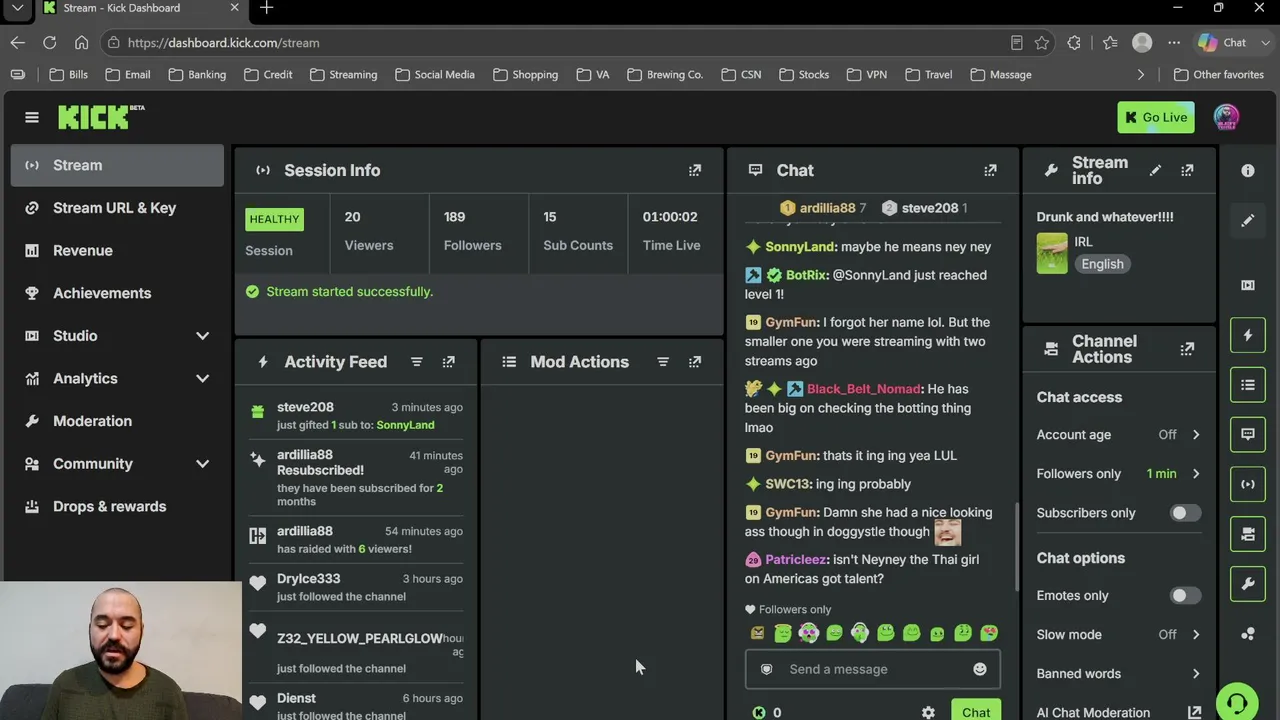1280x720 pixels.
Task: Insert the angry tan square emote
Action: click(x=757, y=633)
